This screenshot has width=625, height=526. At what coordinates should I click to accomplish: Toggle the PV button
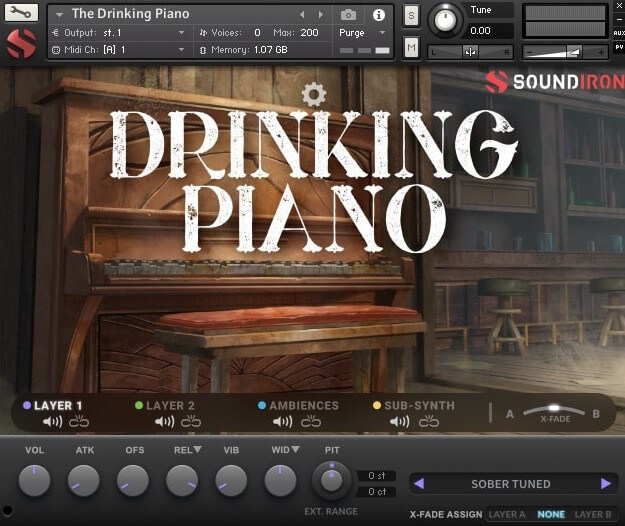point(619,47)
